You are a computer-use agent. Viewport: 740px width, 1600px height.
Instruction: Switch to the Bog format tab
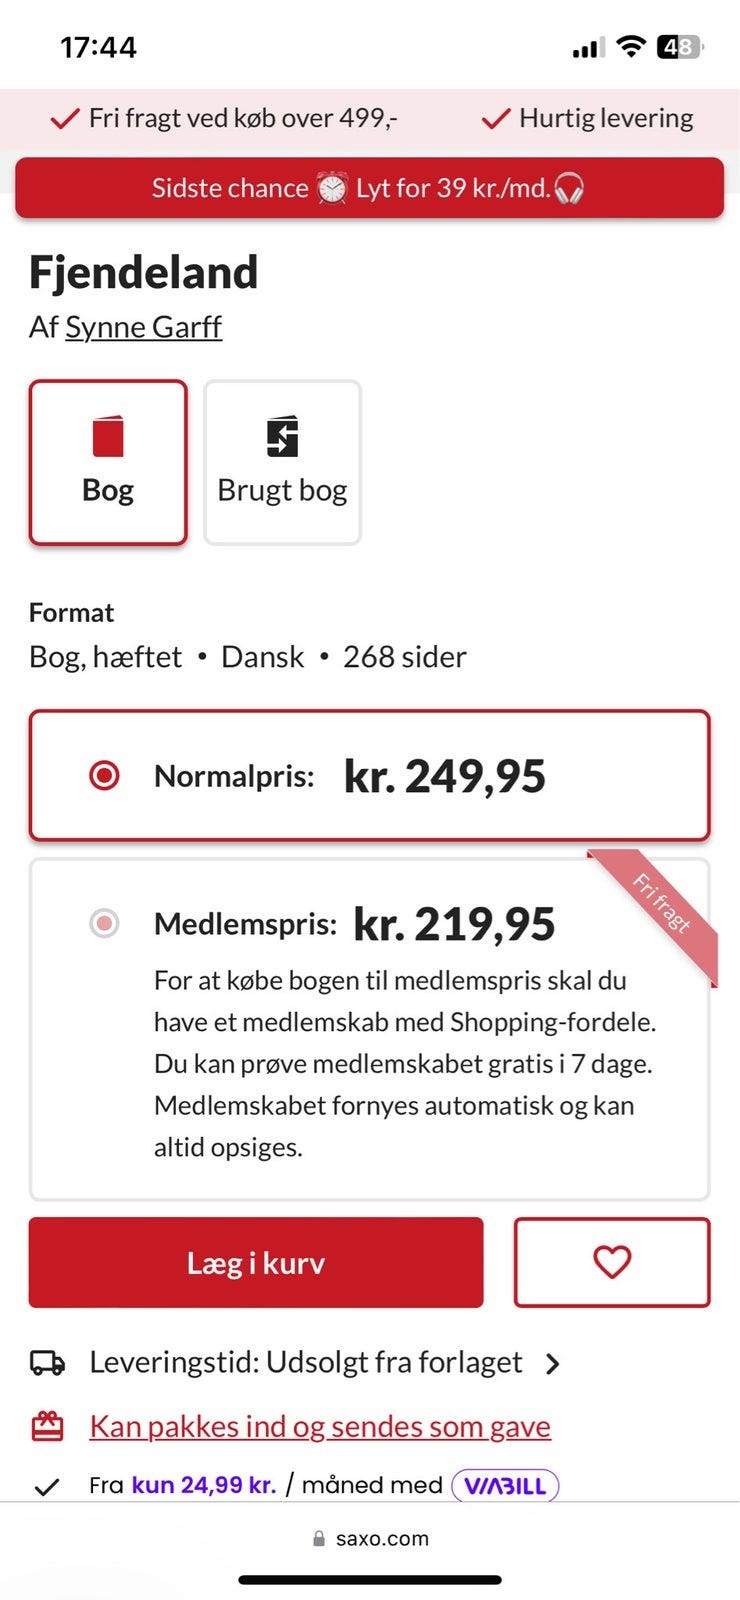[108, 462]
